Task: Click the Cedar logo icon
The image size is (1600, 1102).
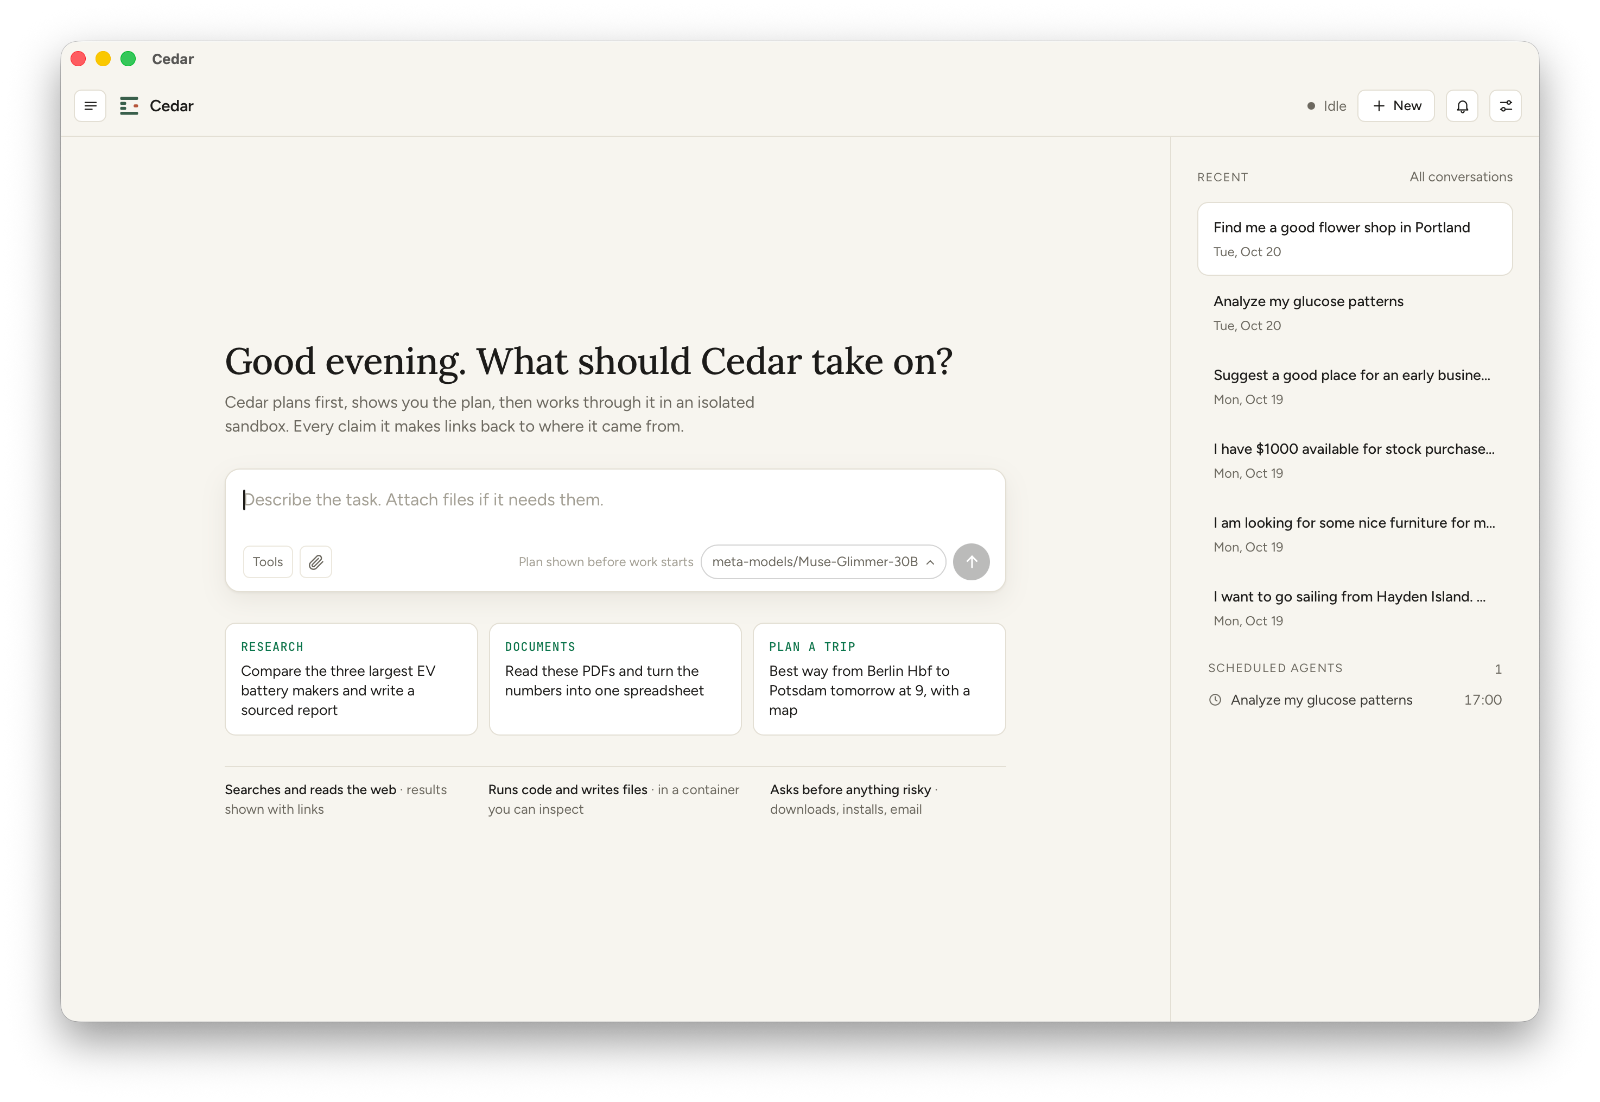Action: pyautogui.click(x=129, y=106)
